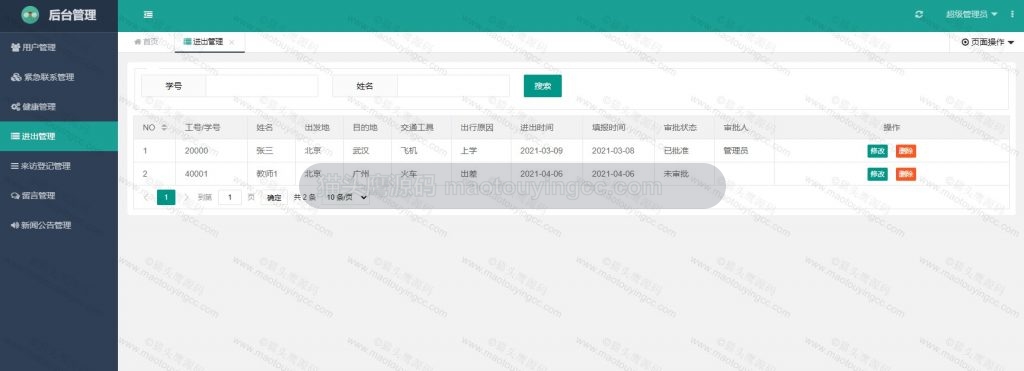
Task: Open the 超级管理员 user dropdown
Action: click(972, 14)
